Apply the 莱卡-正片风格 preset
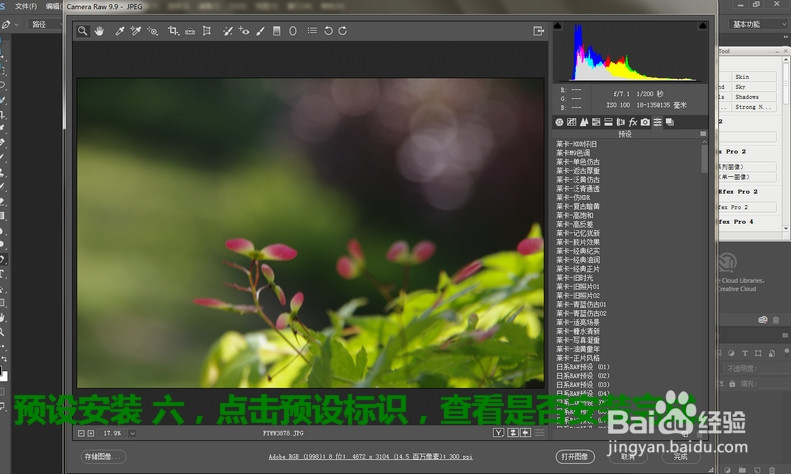This screenshot has height=474, width=791. (x=578, y=358)
